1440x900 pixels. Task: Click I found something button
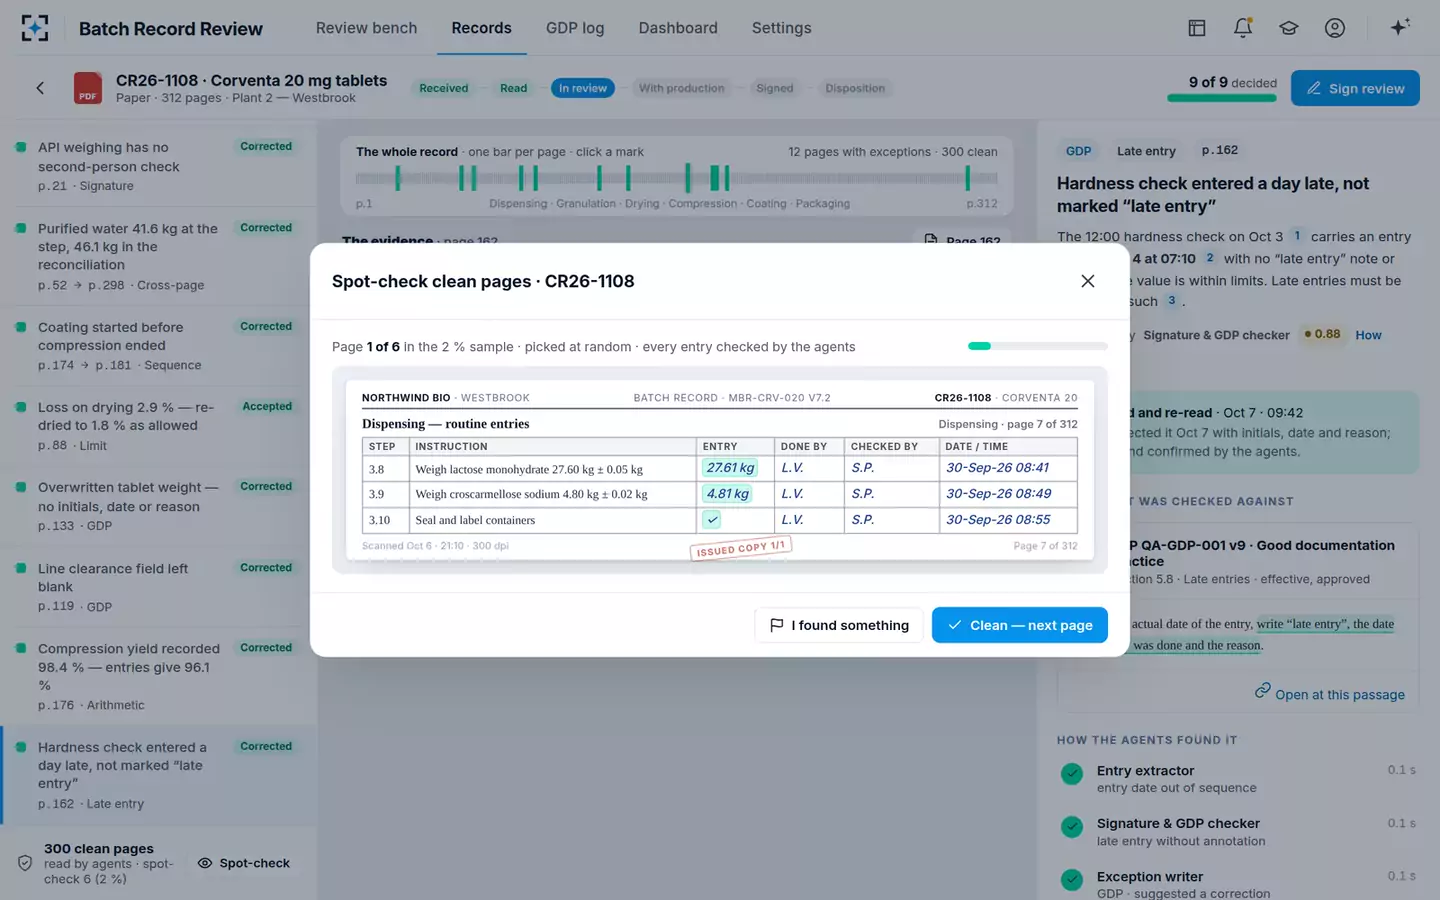tap(839, 625)
